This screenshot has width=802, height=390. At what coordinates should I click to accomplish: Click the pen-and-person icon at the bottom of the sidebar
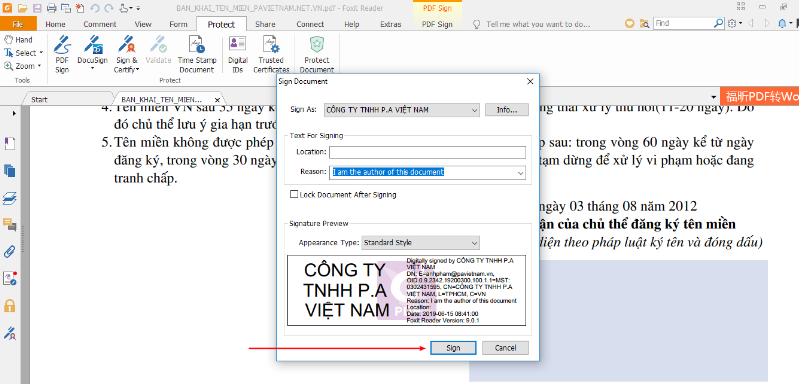[x=10, y=333]
